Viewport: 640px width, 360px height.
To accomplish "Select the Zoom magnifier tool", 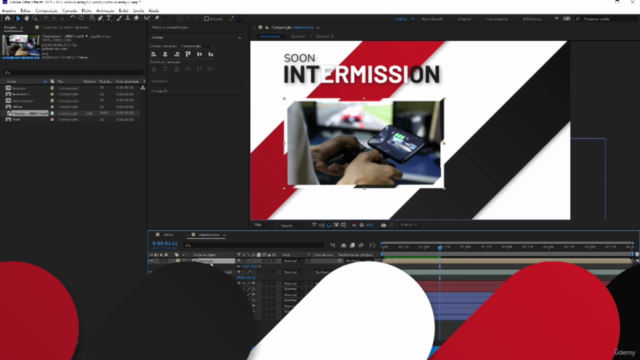I will pyautogui.click(x=35, y=18).
